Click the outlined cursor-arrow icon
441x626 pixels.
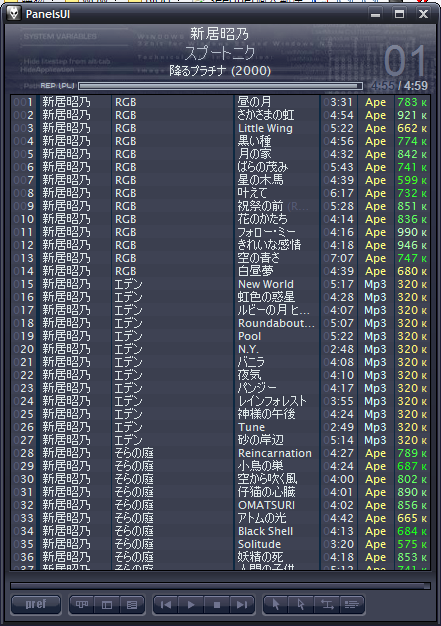301,604
